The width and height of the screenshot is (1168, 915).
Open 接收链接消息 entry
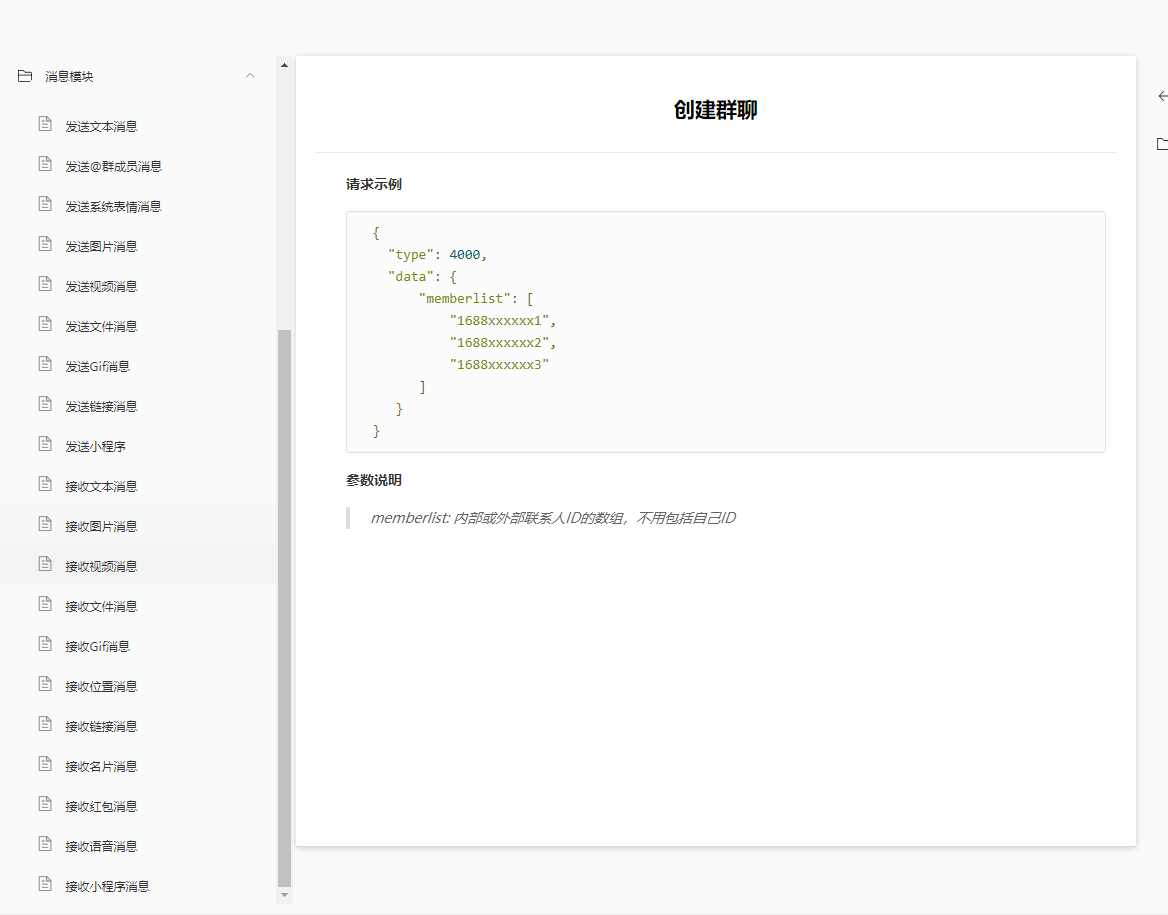point(101,726)
